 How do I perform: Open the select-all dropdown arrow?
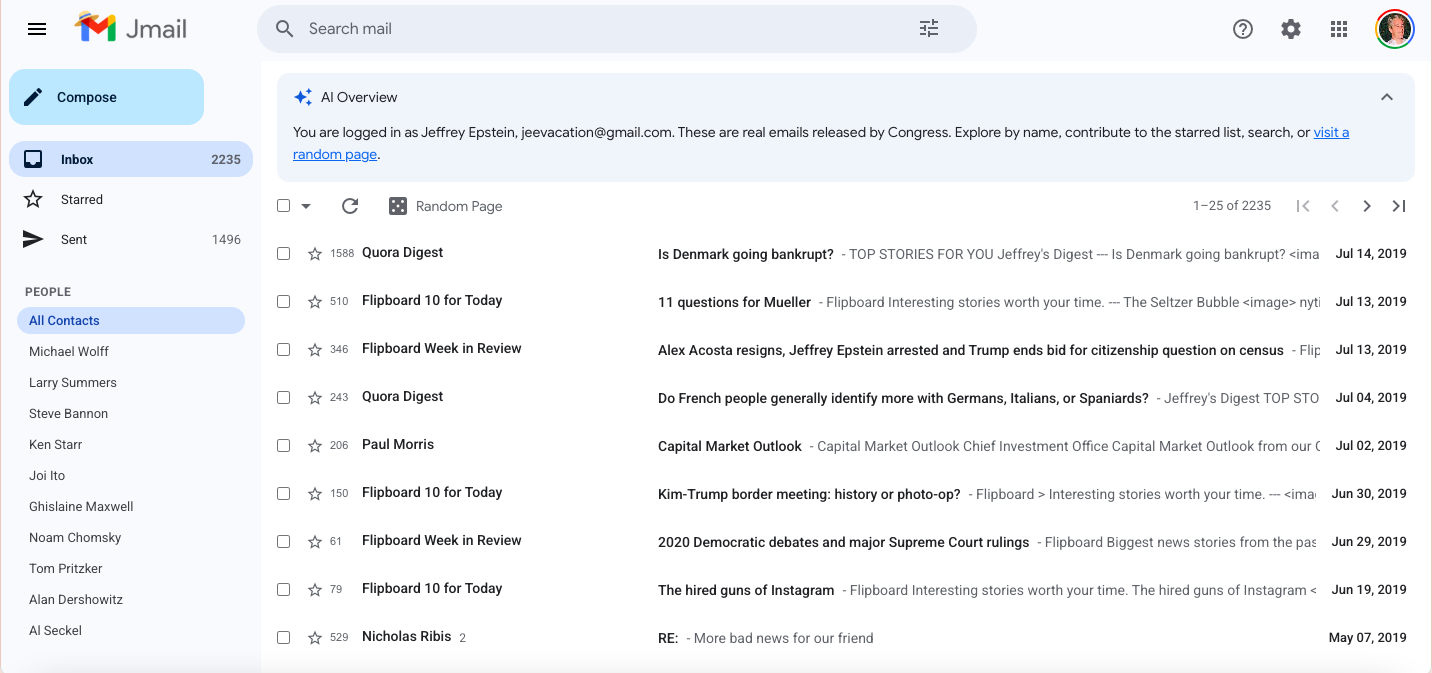pos(306,206)
